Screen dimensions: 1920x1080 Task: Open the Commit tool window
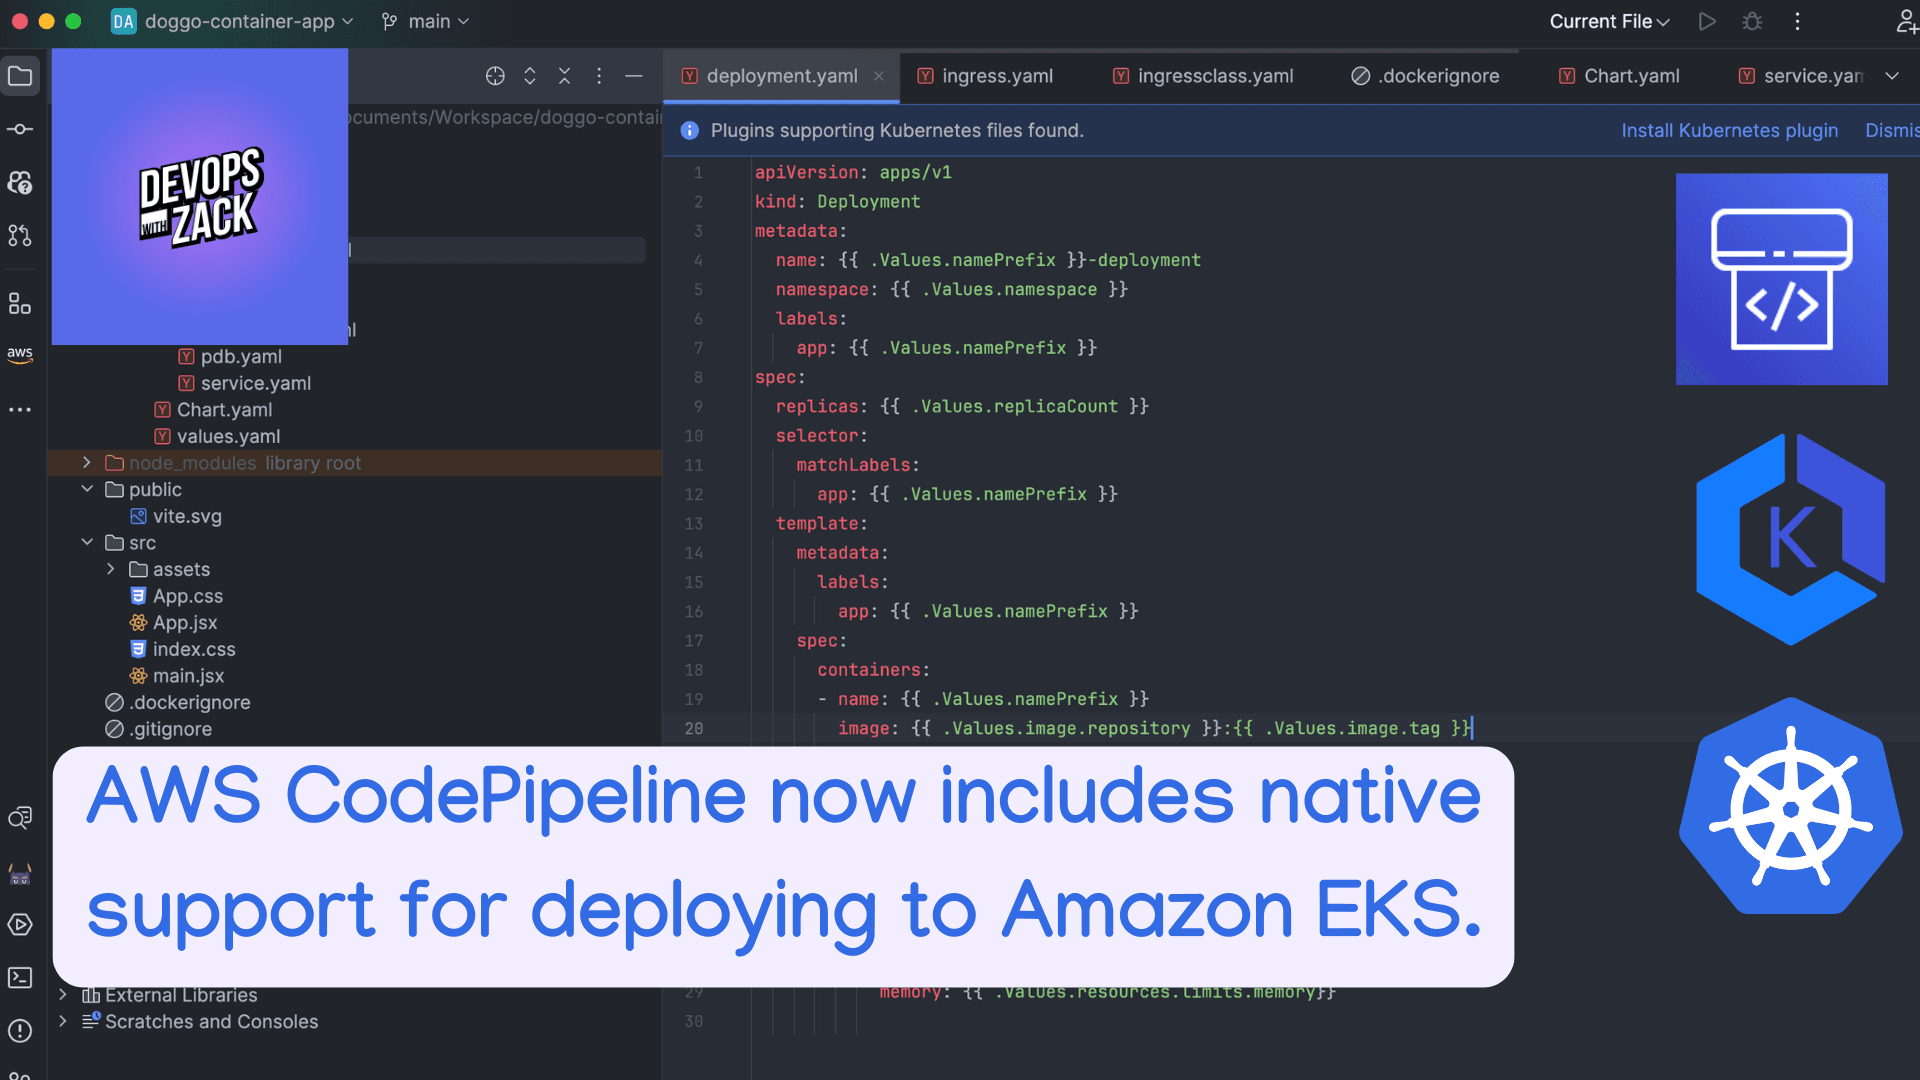tap(20, 128)
